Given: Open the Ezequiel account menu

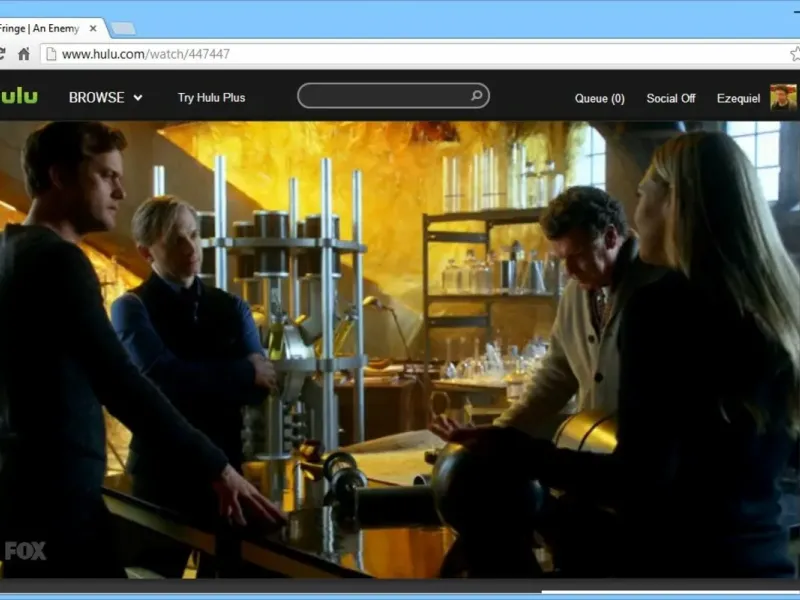Looking at the screenshot, I should (x=738, y=98).
